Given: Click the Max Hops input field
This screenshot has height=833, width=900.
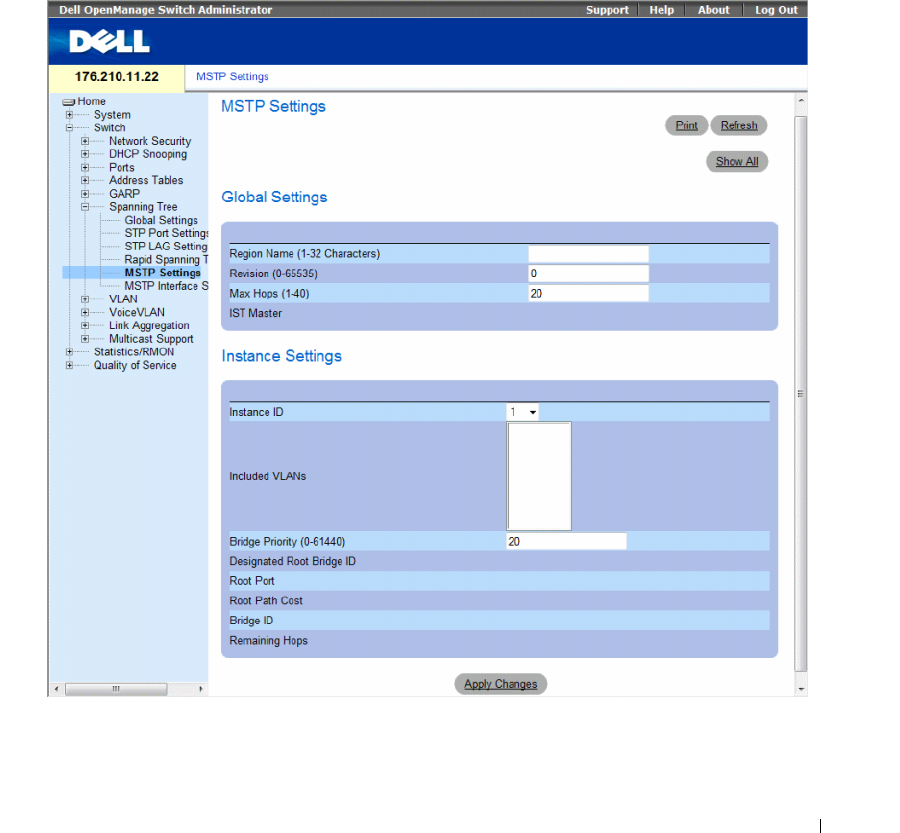Looking at the screenshot, I should coord(588,293).
